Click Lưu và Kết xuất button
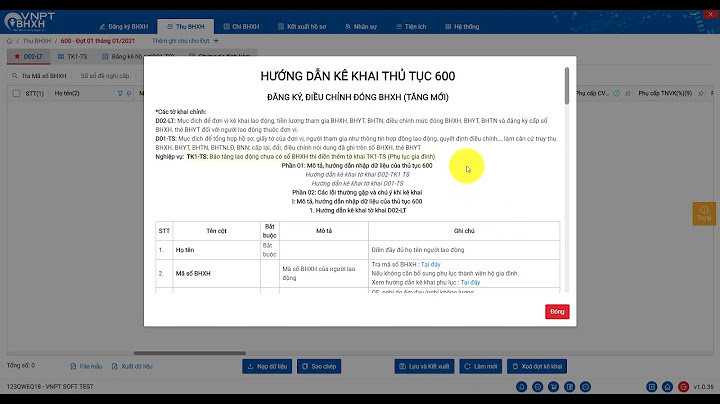720x404 pixels. [x=424, y=366]
